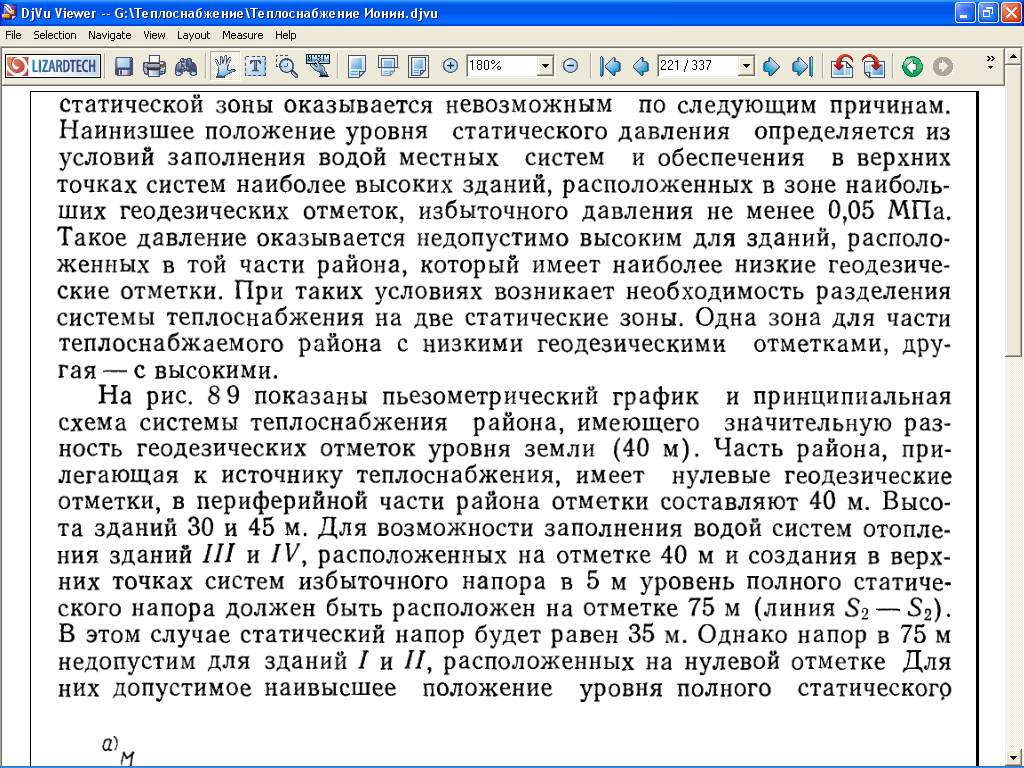Open the Help menu
This screenshot has width=1024, height=768.
(x=285, y=35)
